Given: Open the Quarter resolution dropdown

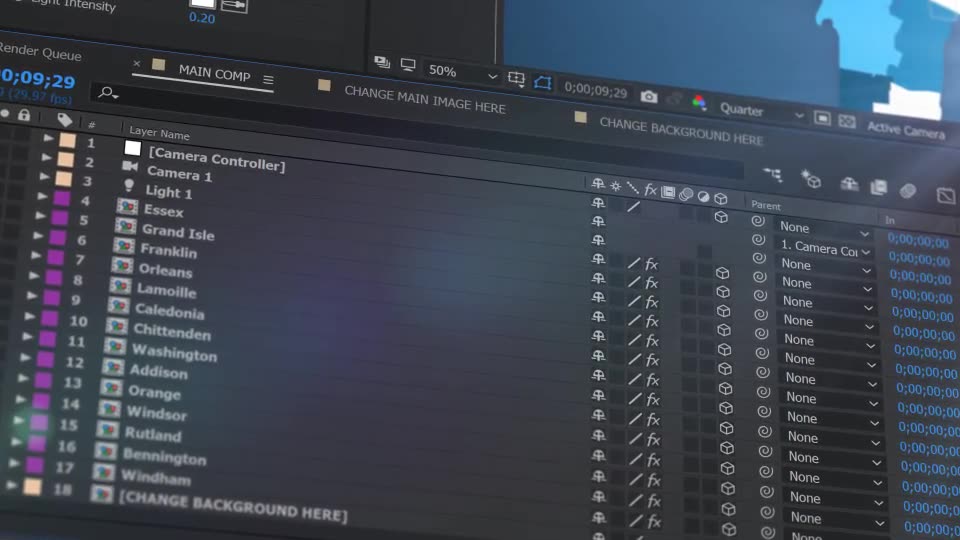Looking at the screenshot, I should point(761,111).
